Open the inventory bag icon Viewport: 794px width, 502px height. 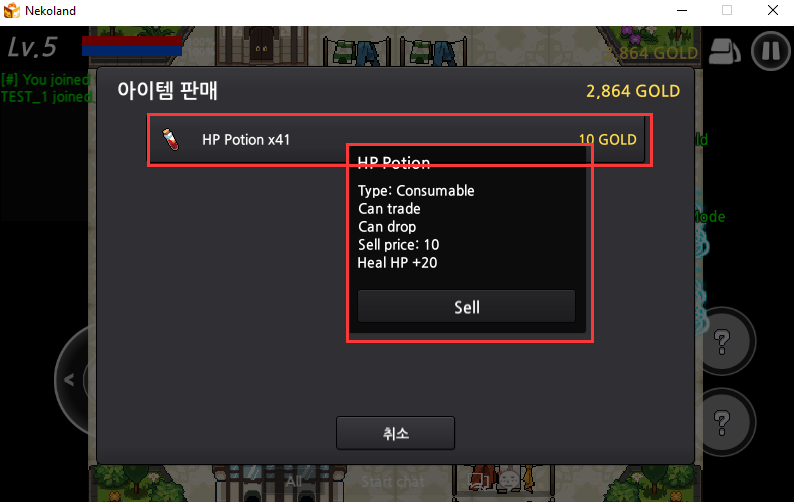click(724, 51)
